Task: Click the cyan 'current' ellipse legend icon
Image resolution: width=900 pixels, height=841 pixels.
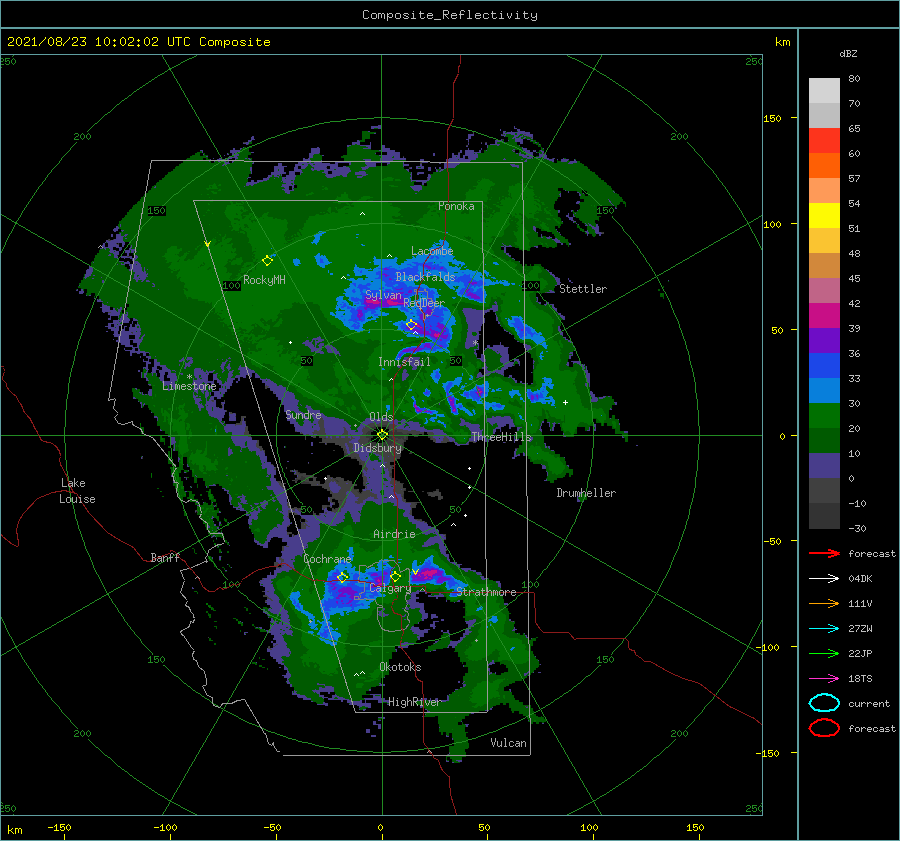Action: coord(824,703)
